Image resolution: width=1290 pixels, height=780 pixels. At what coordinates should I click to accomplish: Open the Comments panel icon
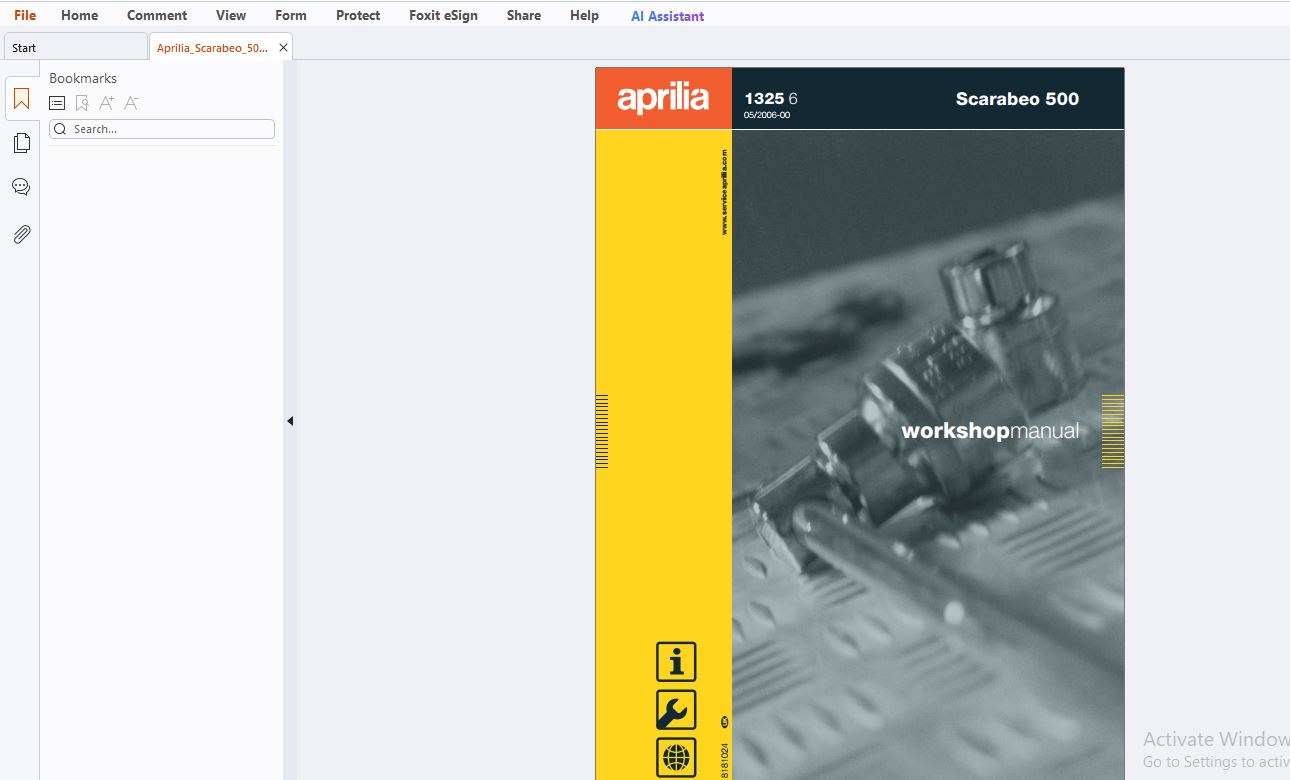point(21,187)
